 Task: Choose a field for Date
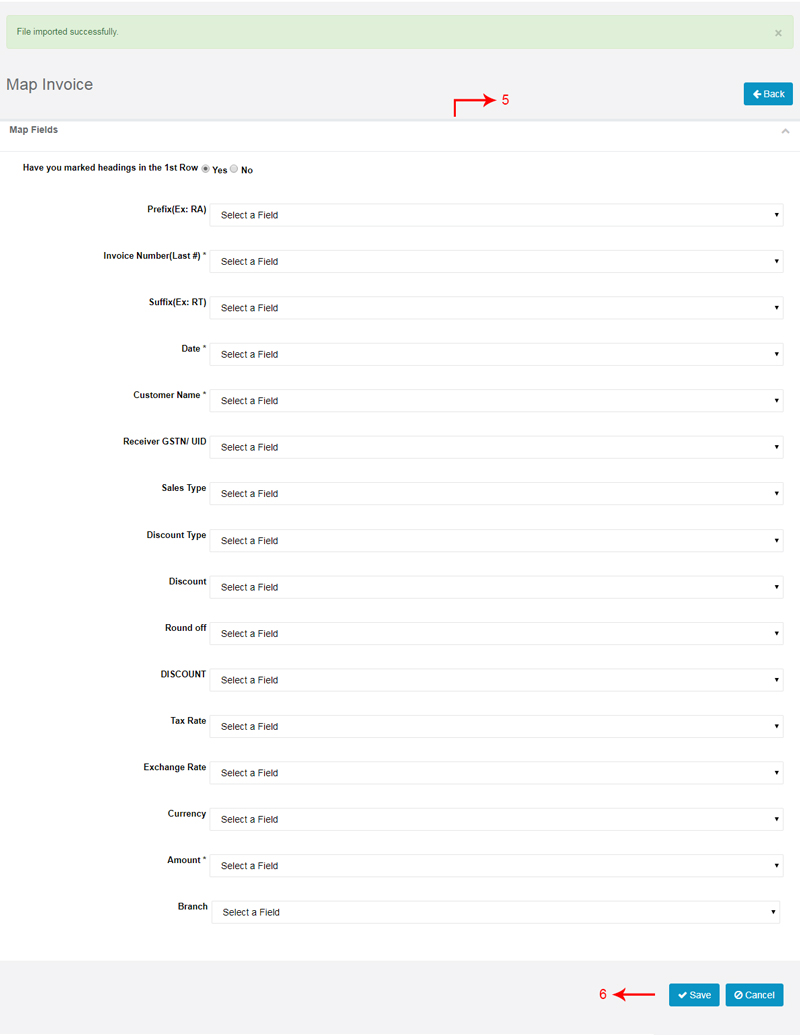coord(496,354)
